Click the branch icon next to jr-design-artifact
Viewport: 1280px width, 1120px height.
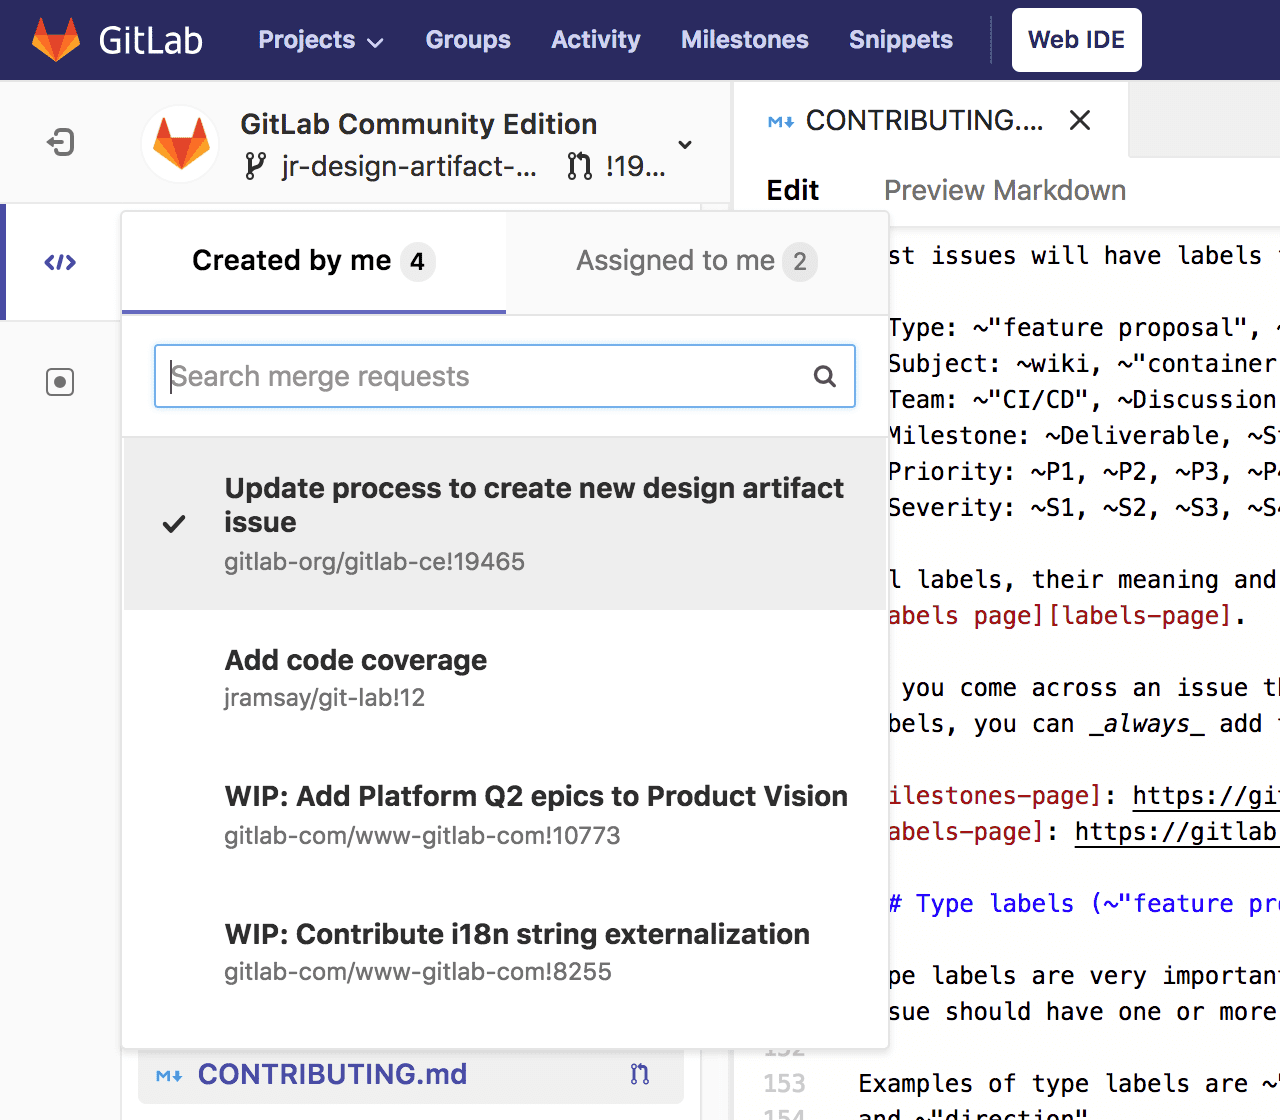click(254, 166)
